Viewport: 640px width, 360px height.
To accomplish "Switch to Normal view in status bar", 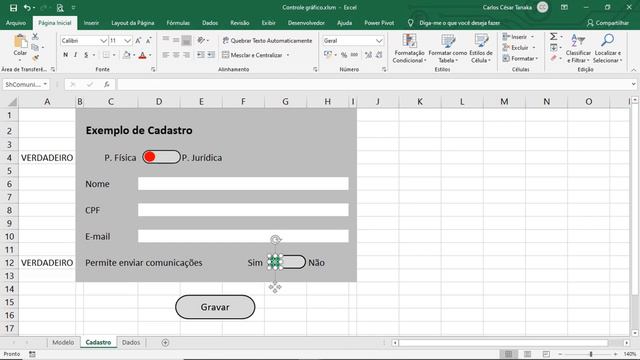I will [x=509, y=354].
